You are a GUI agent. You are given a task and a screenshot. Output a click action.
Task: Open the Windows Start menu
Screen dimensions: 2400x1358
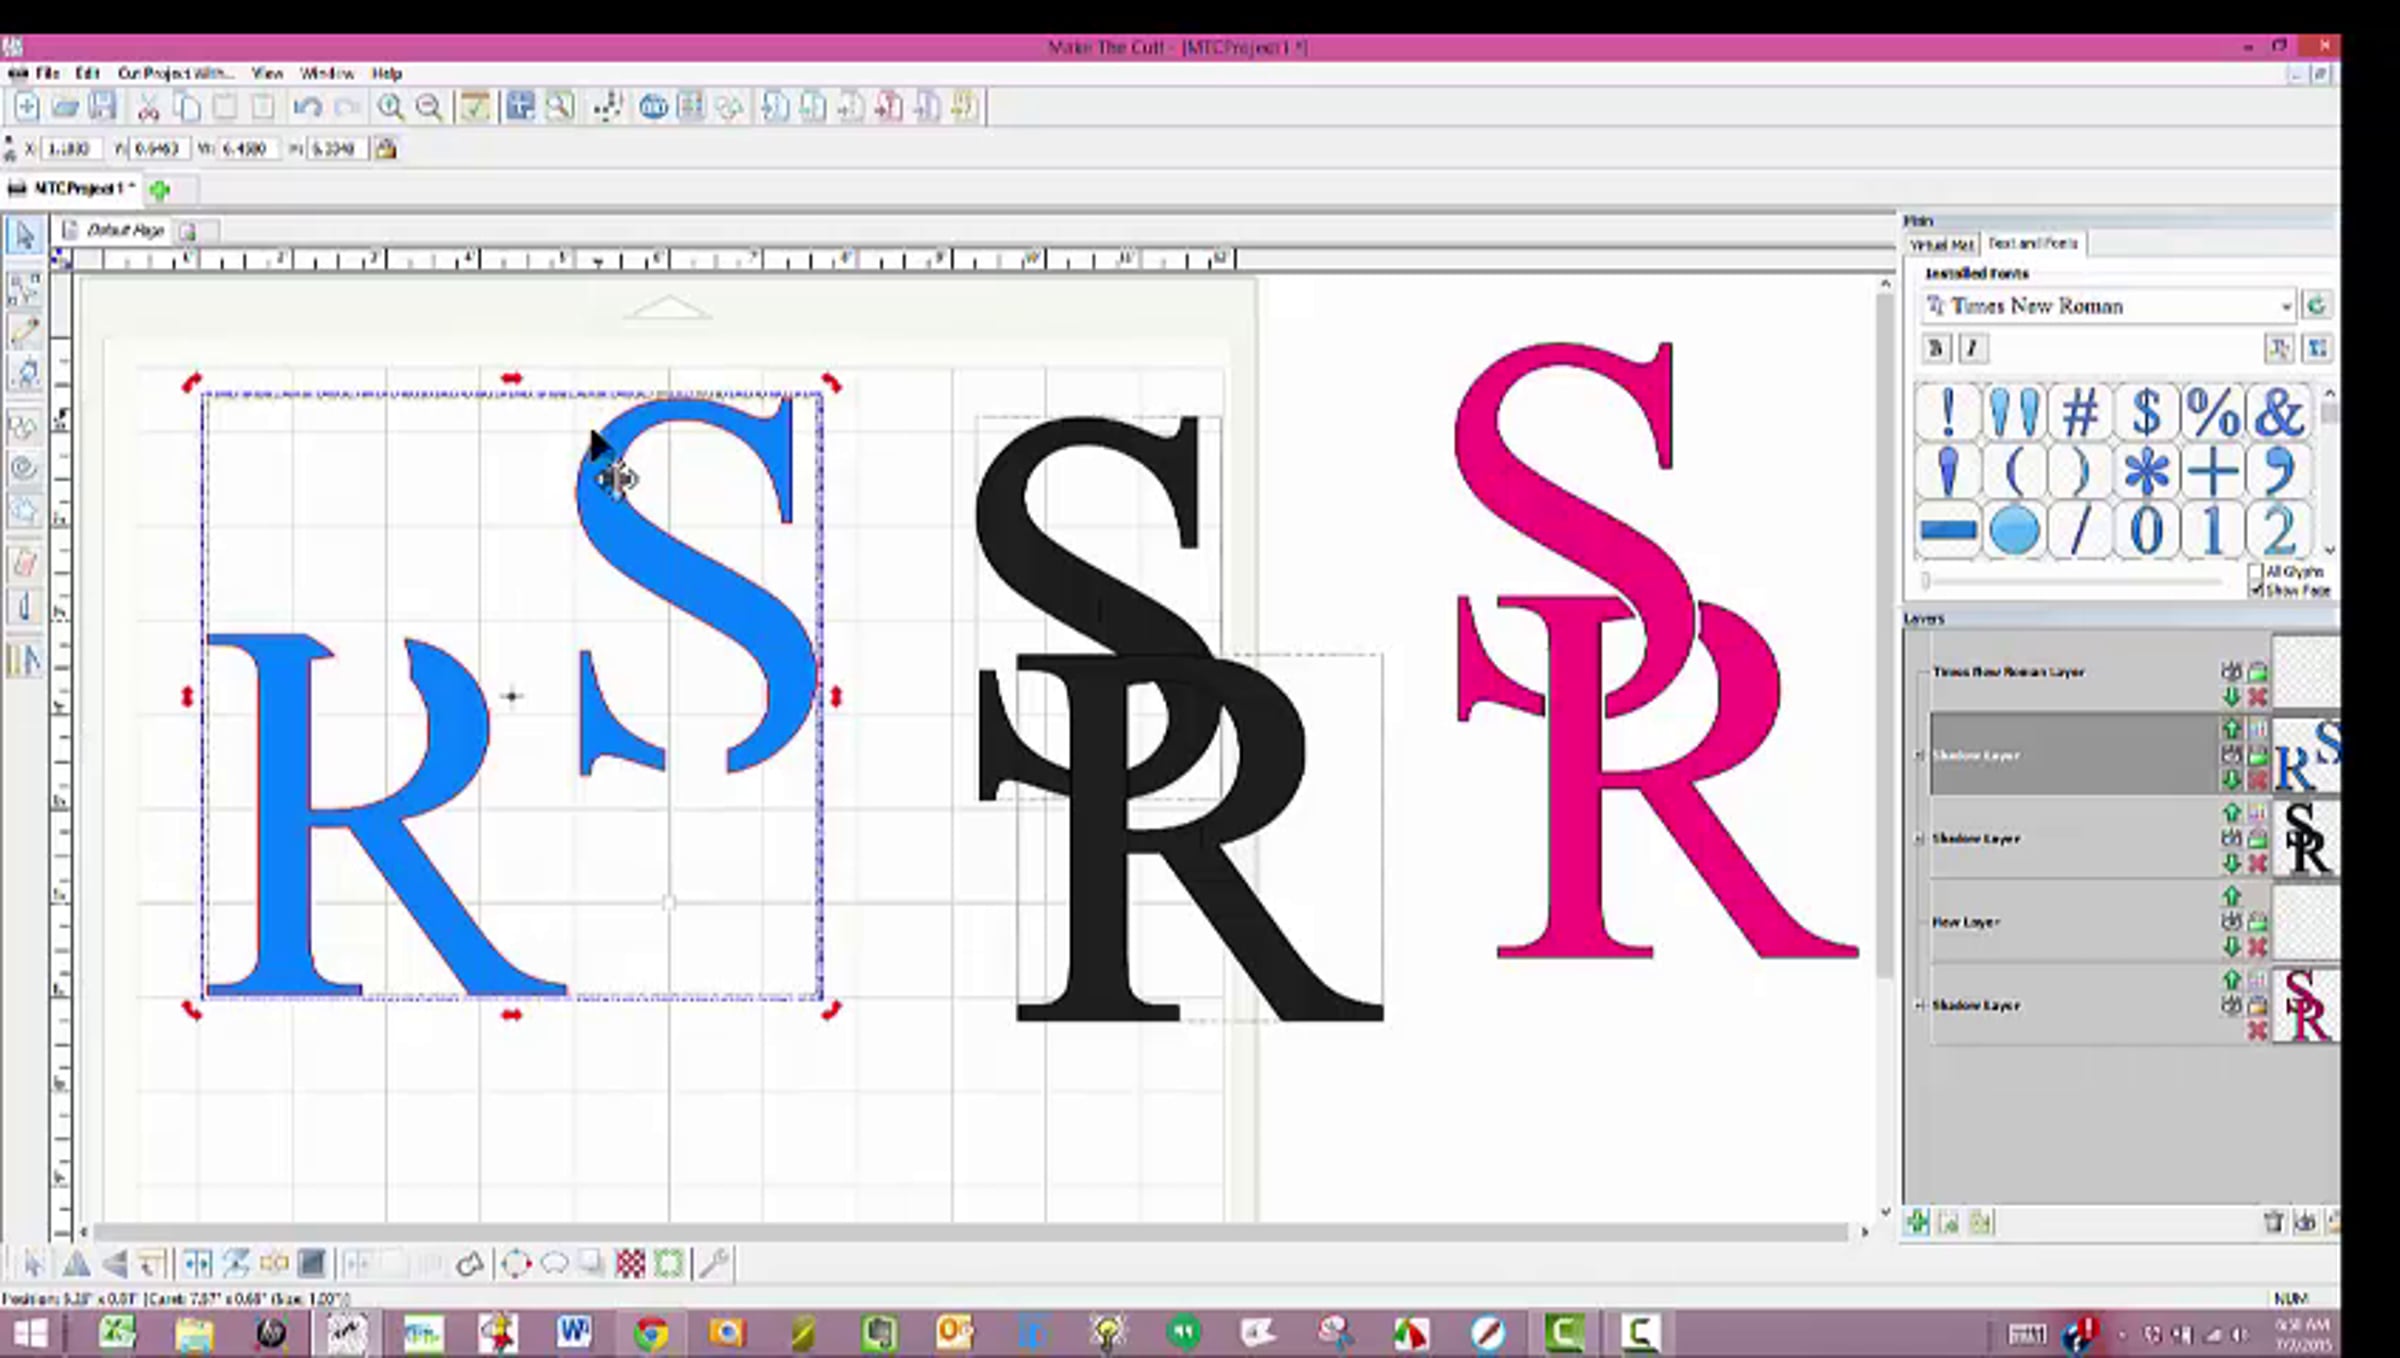point(30,1333)
